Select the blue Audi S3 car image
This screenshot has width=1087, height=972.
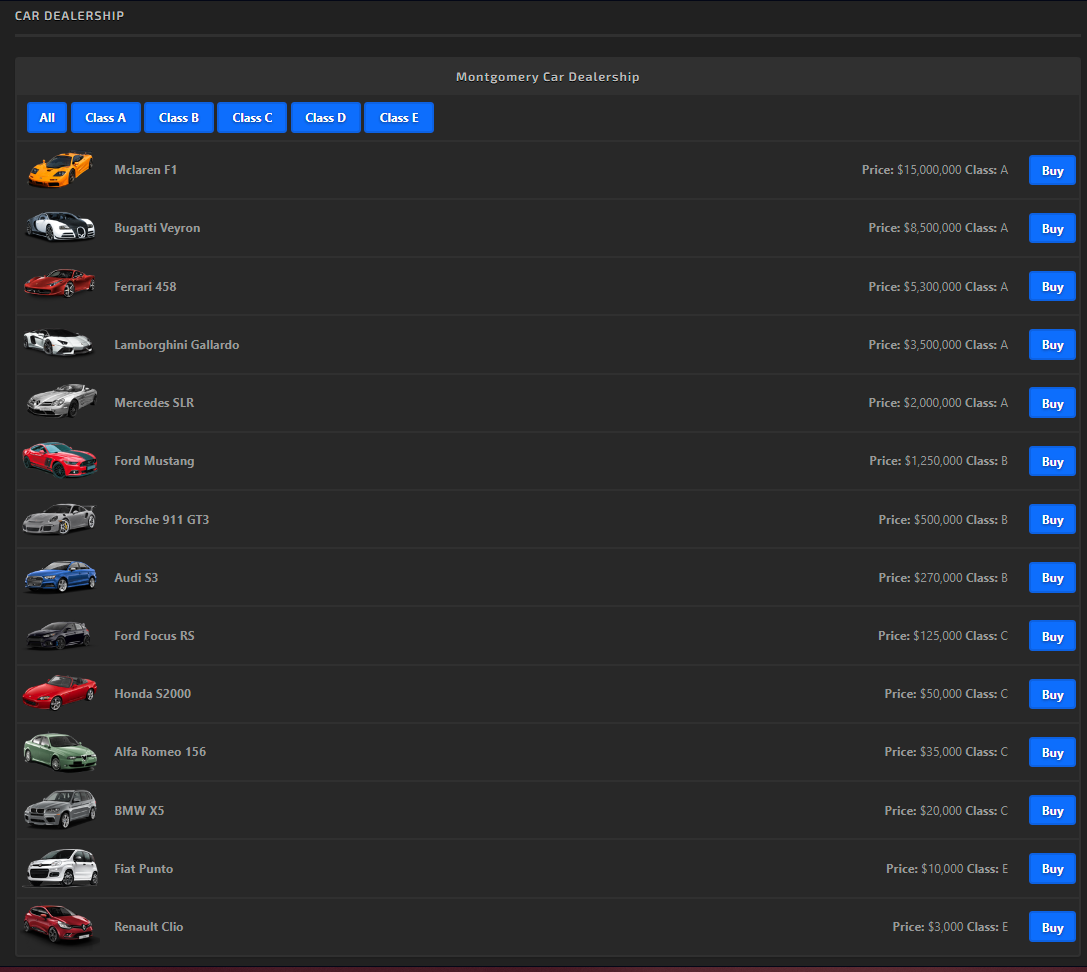click(60, 577)
